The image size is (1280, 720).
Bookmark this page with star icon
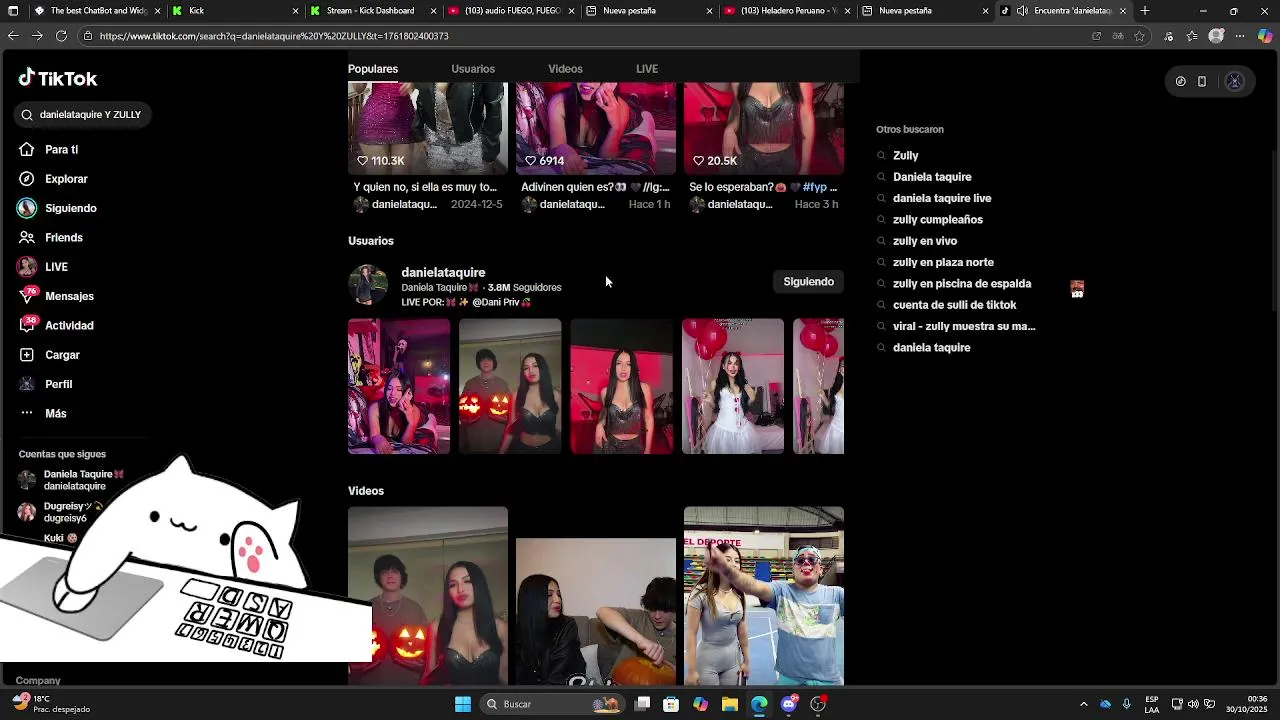point(1139,36)
